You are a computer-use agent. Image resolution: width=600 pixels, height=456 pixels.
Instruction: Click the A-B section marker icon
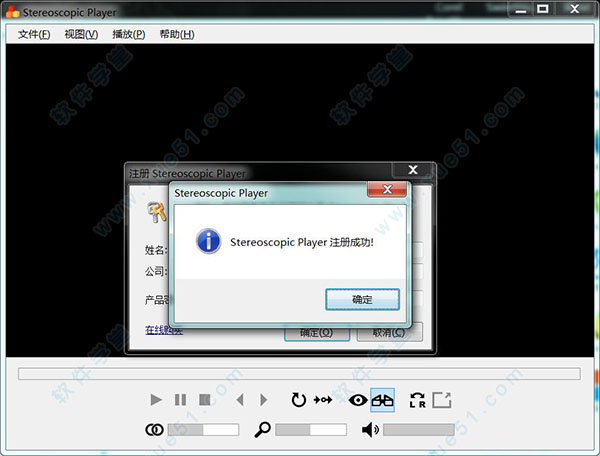[323, 400]
